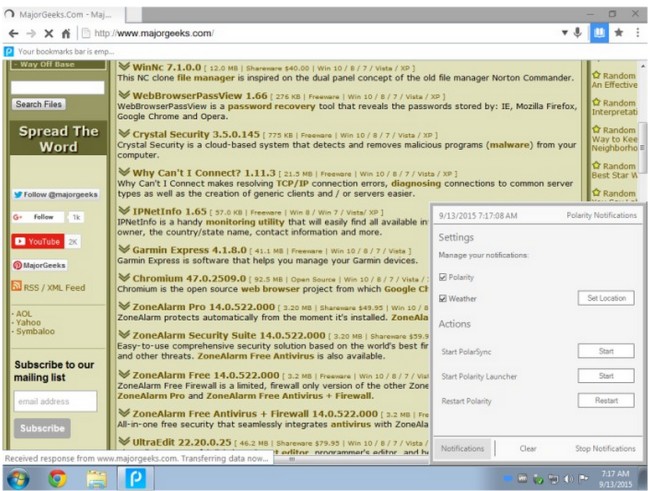Image resolution: width=650 pixels, height=491 pixels.
Task: Click the 'monitoring utility' keyword link
Action: (x=245, y=222)
